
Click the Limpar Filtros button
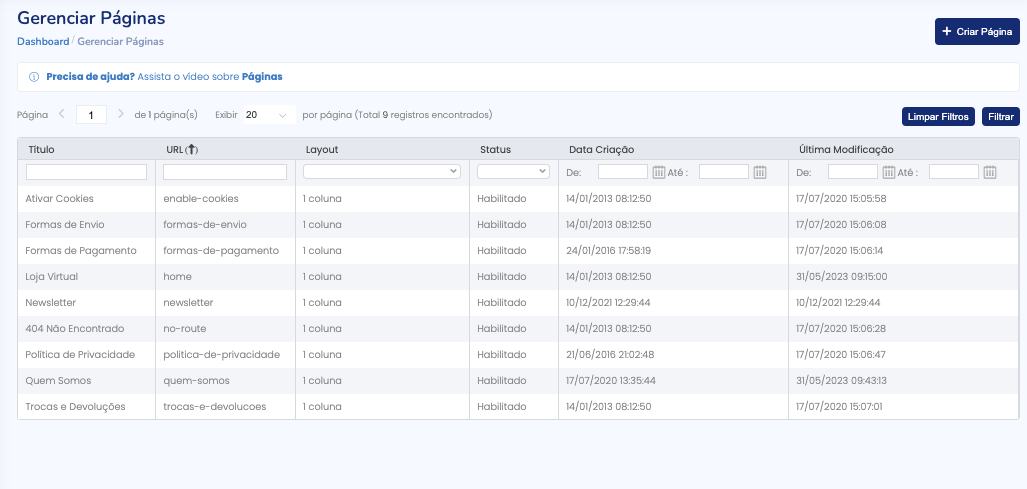pyautogui.click(x=937, y=117)
